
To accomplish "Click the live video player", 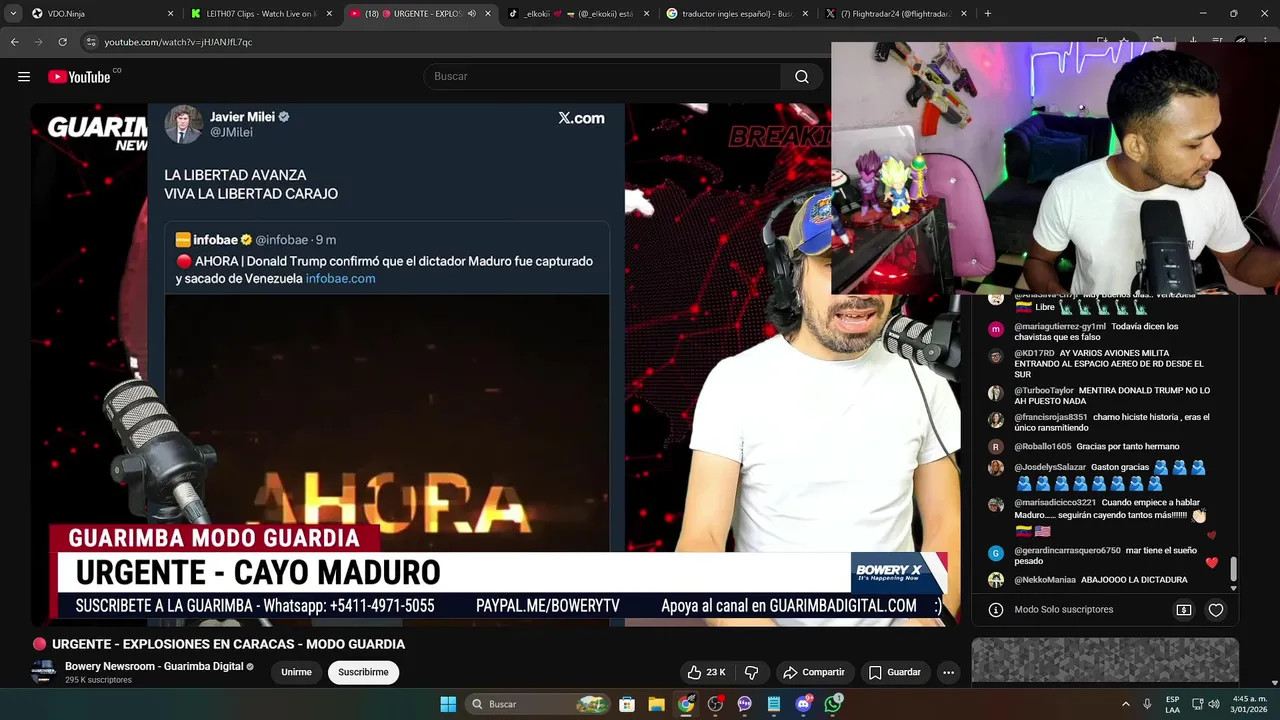I will pyautogui.click(x=495, y=364).
